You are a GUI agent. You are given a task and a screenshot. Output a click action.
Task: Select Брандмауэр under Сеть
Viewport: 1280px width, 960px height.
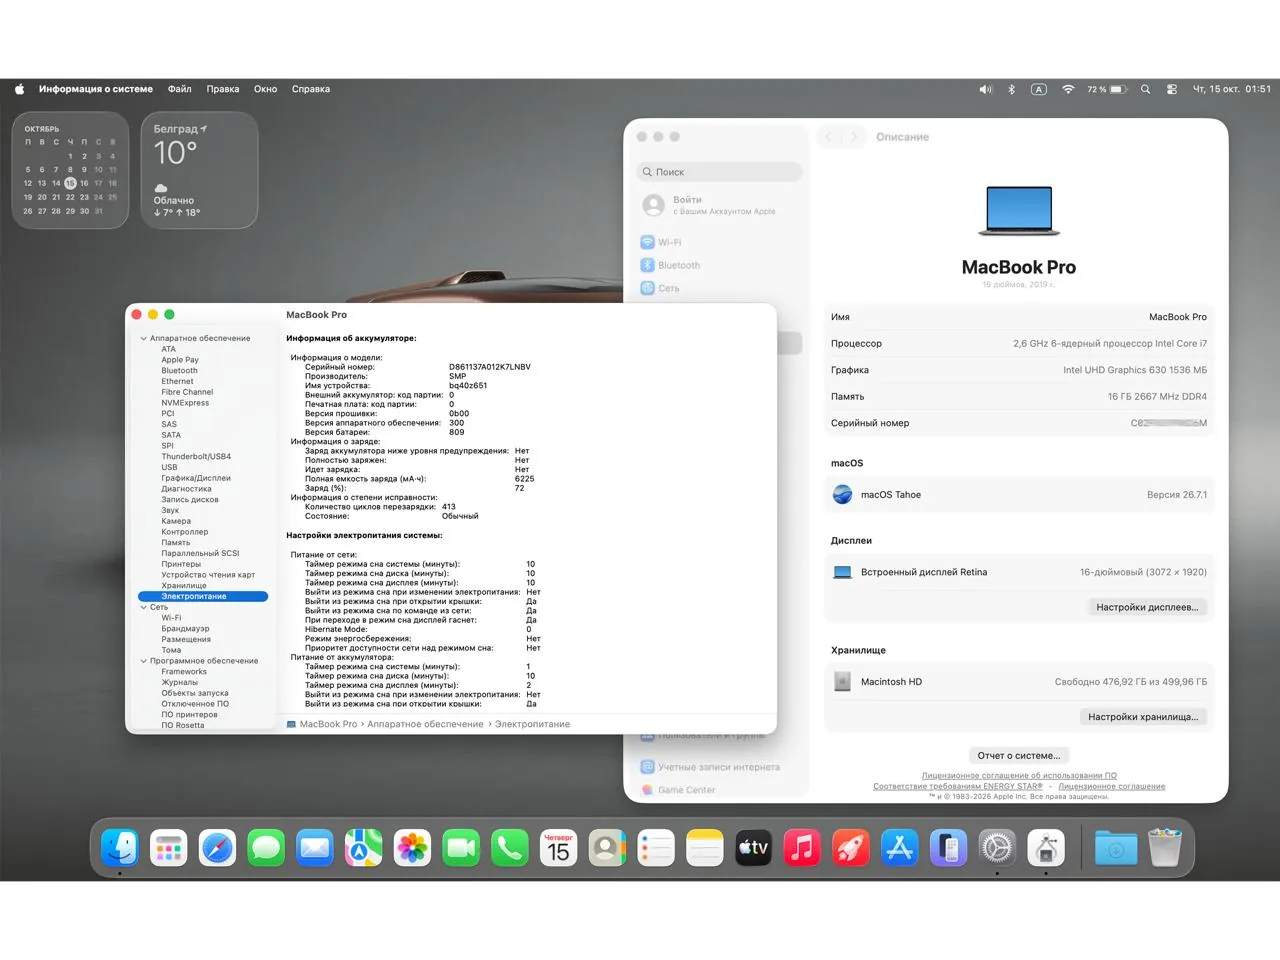[185, 629]
